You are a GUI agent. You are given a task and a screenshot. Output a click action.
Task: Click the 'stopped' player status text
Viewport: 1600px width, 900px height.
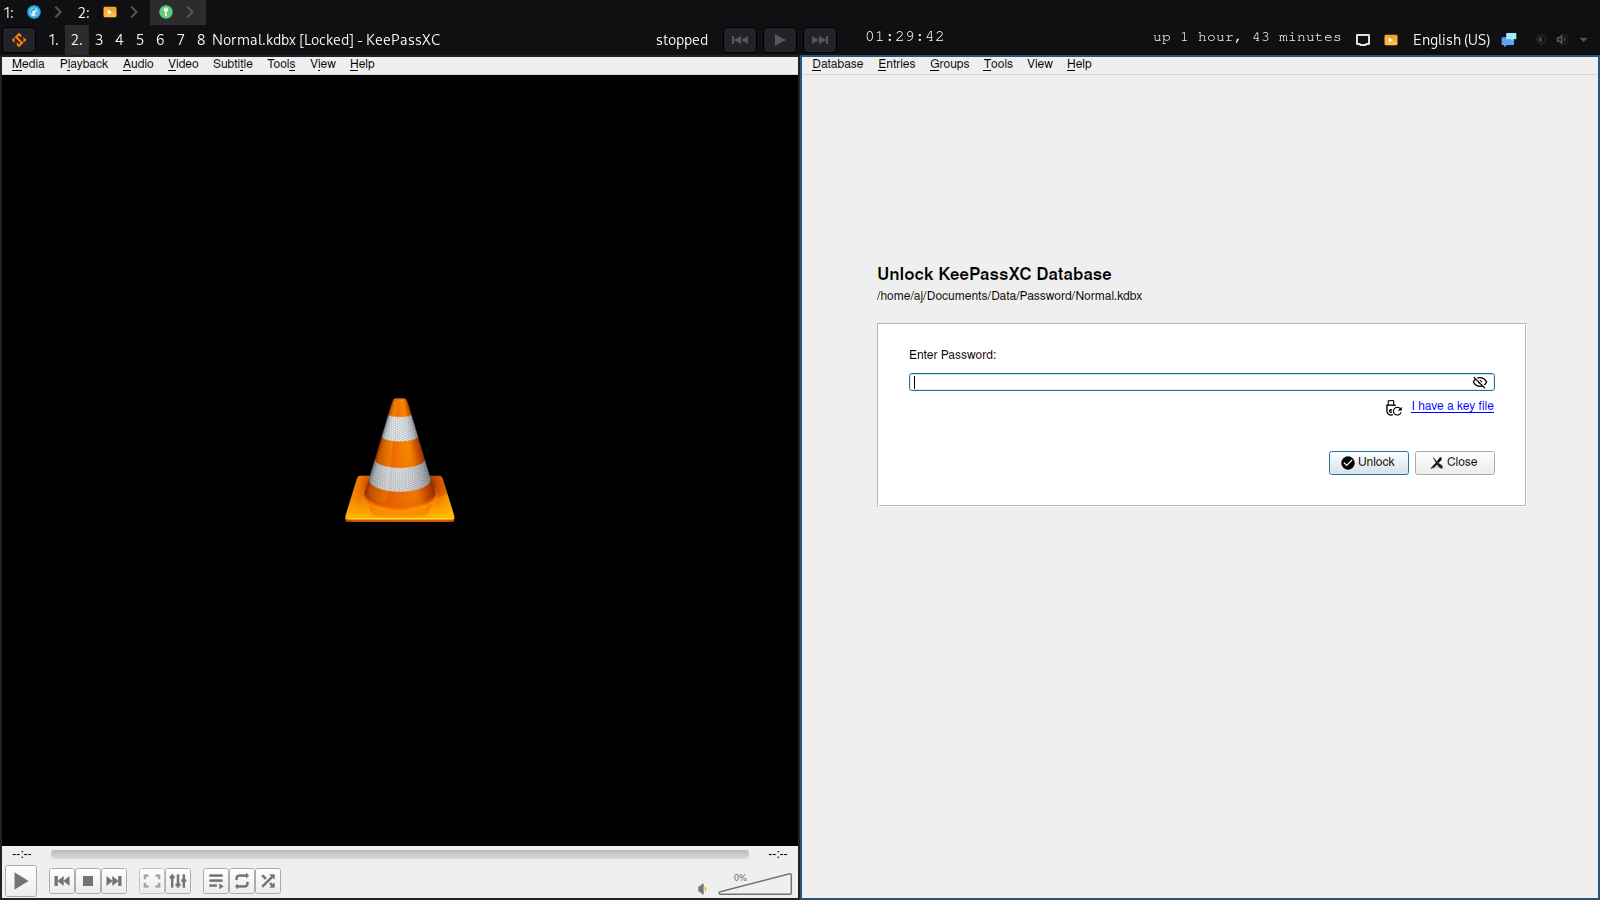tap(682, 40)
